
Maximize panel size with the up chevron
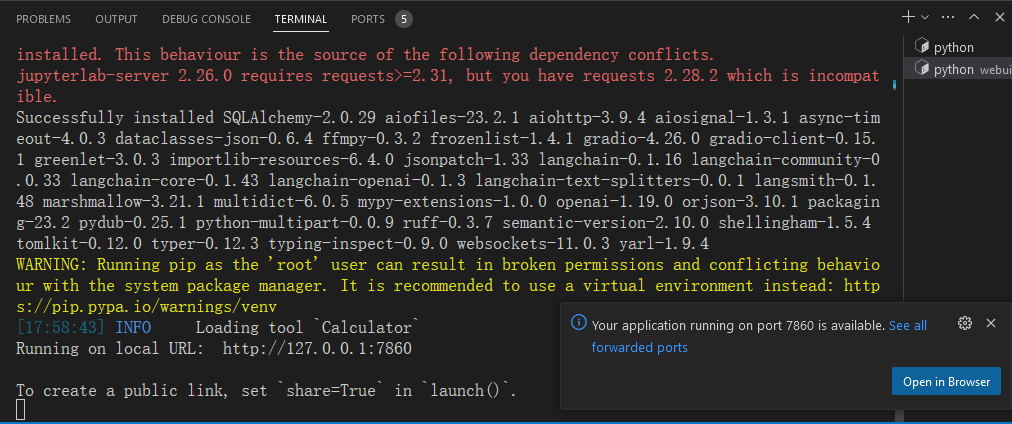[x=973, y=17]
